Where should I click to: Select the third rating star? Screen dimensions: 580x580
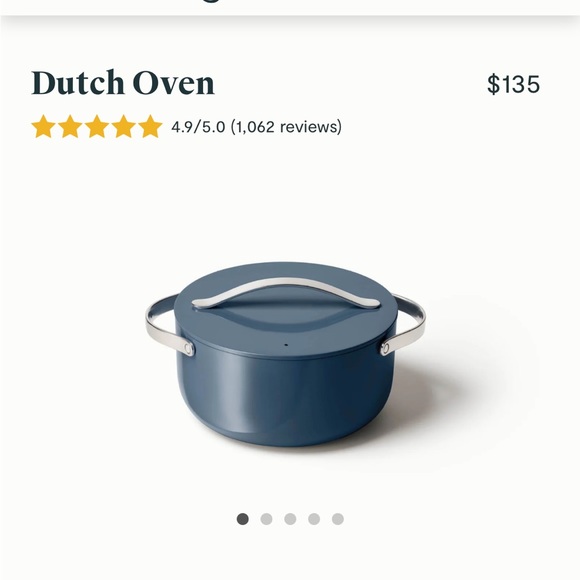point(97,127)
